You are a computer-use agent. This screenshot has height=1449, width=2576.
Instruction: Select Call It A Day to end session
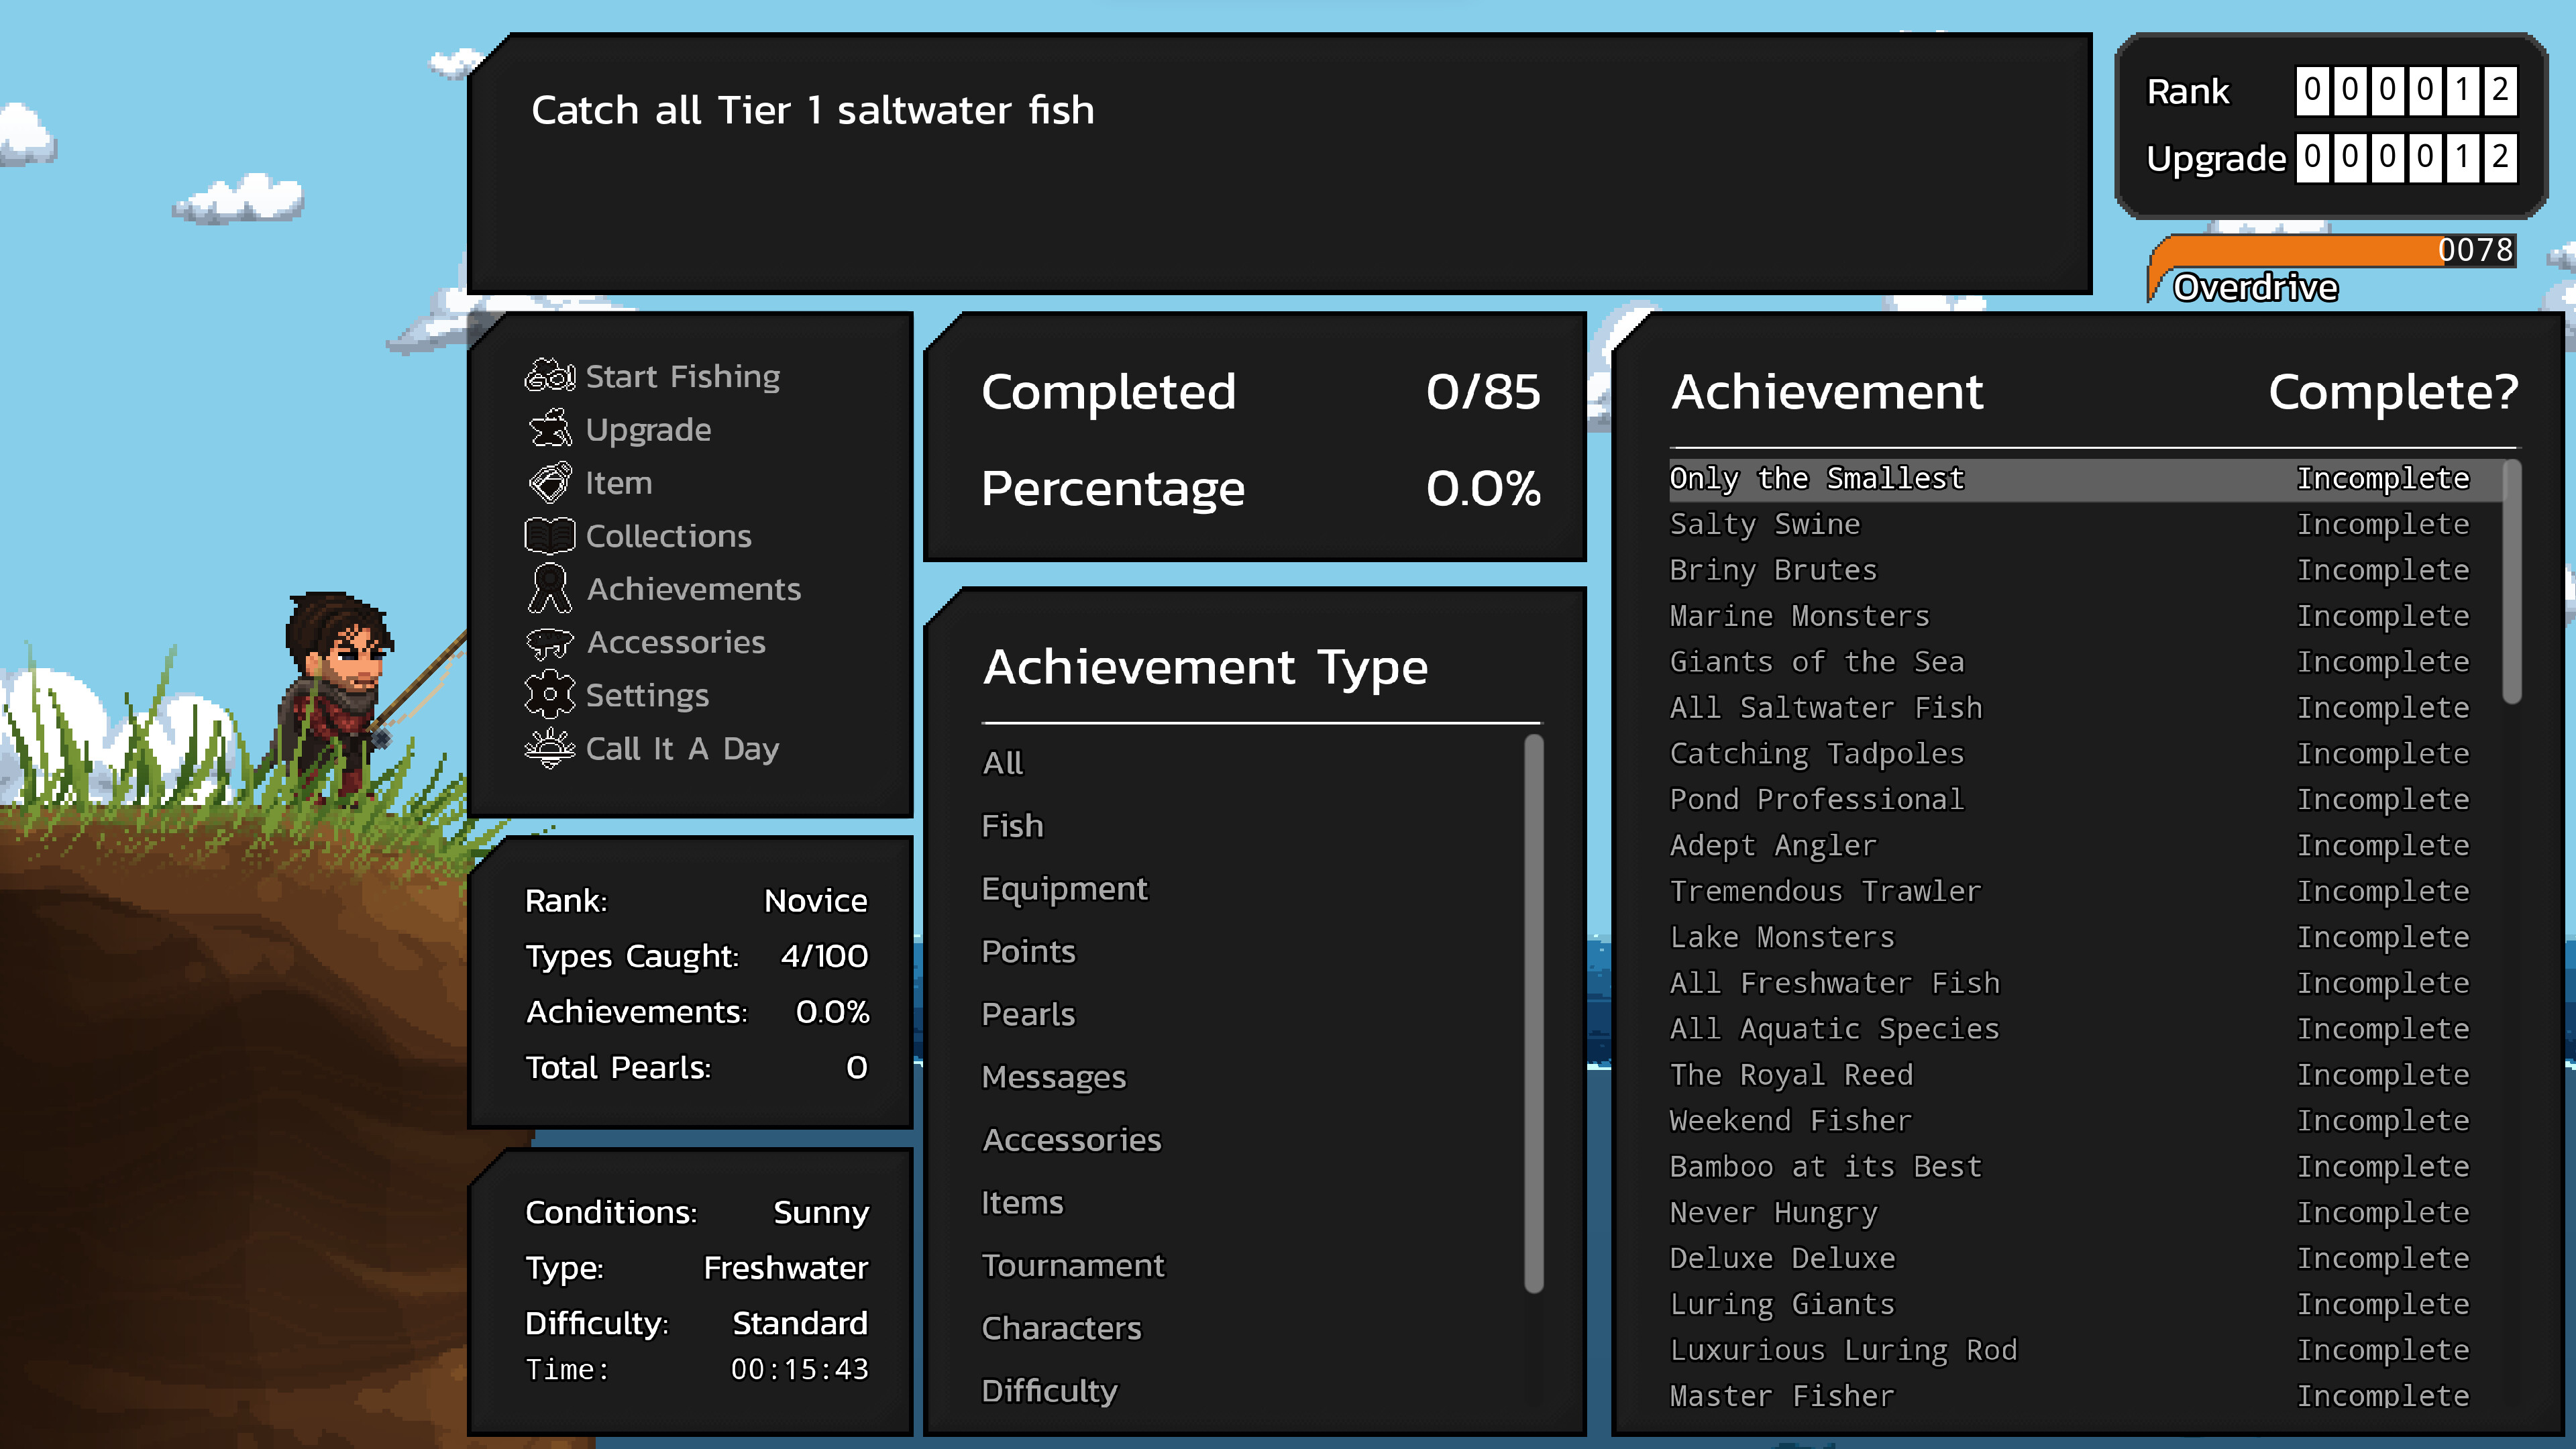[x=682, y=748]
